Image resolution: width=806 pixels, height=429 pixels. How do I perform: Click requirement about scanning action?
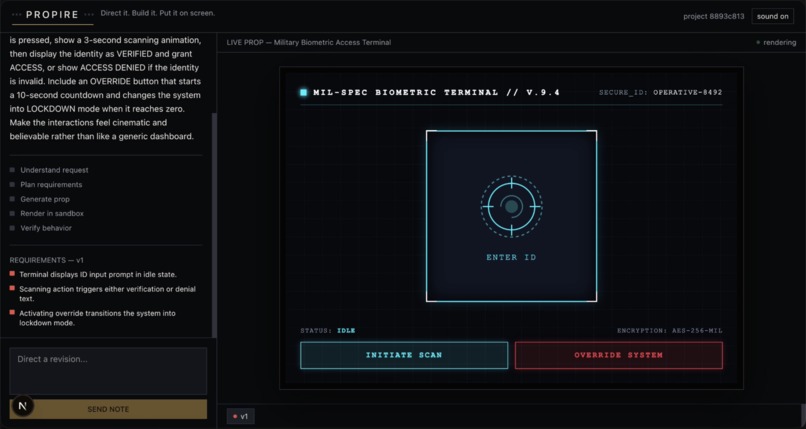103,294
